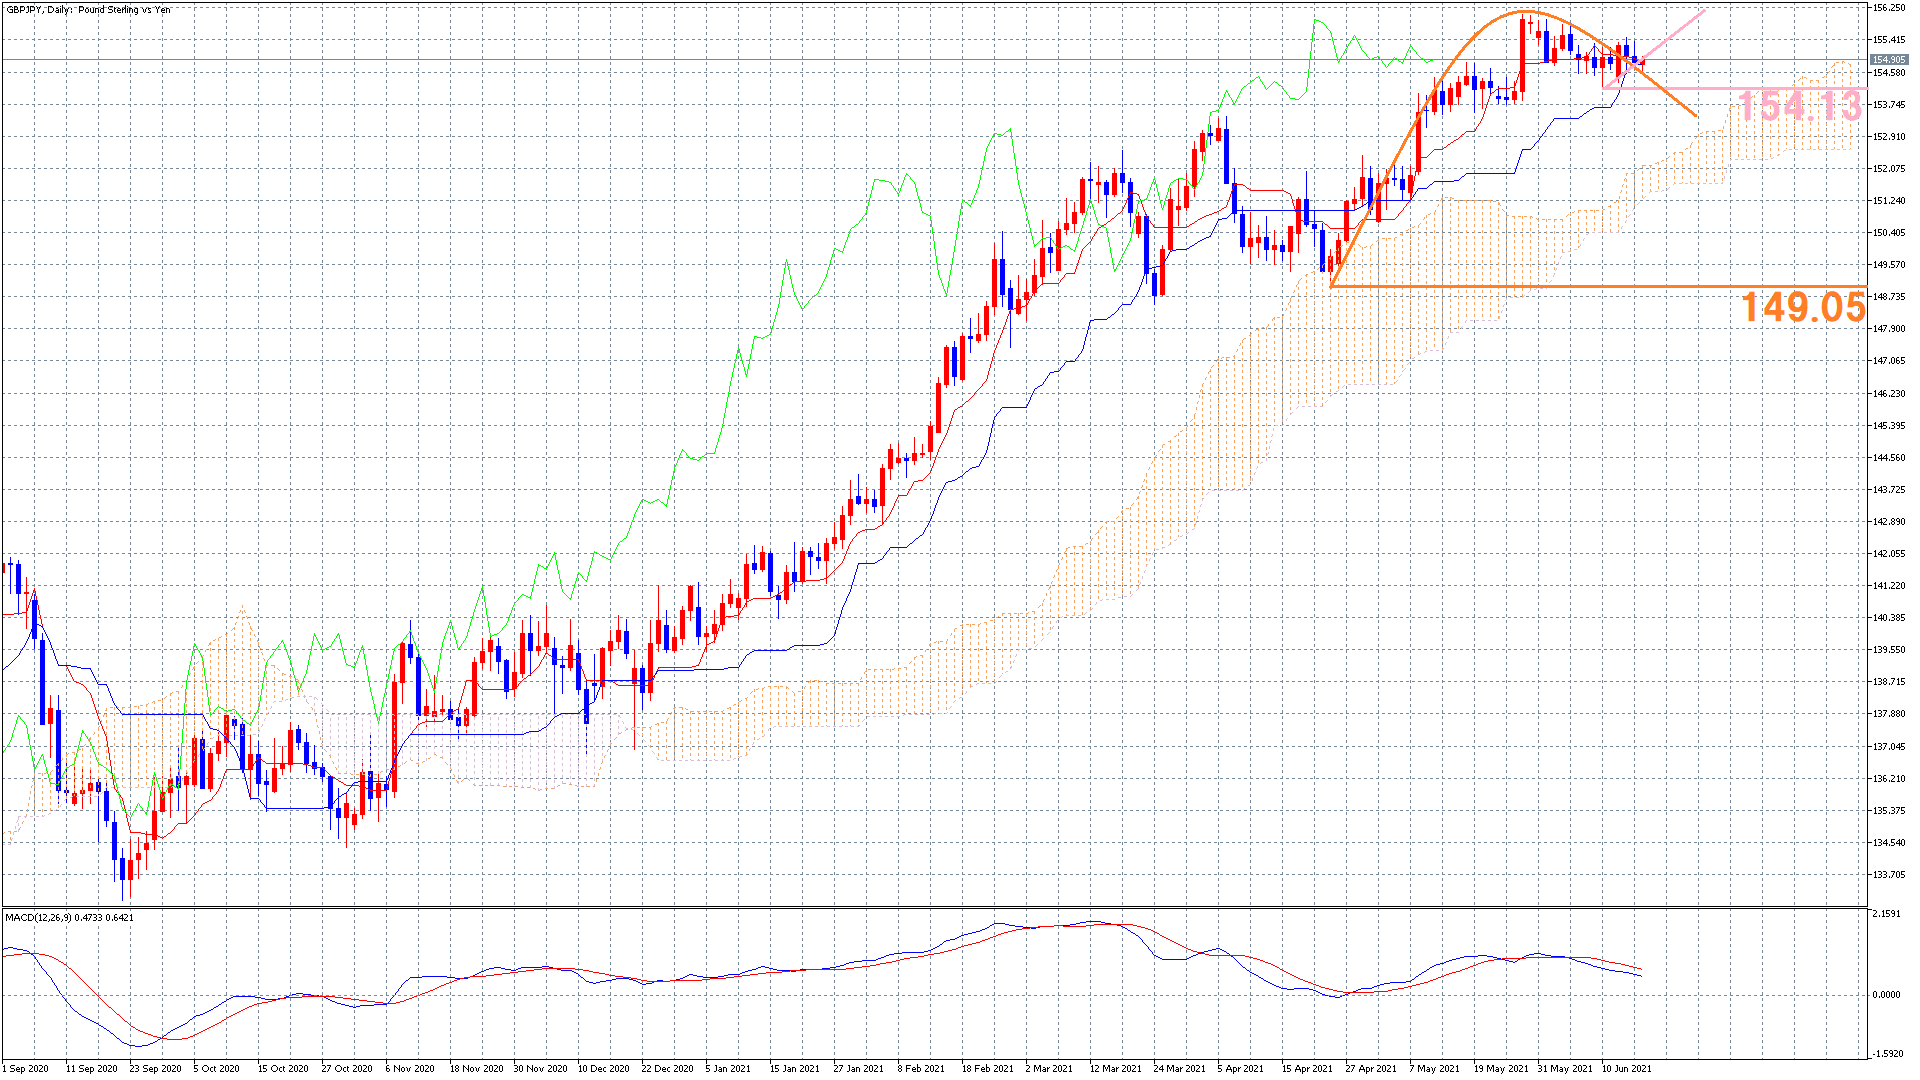Click the MACD zero level label 0.0000

click(1886, 995)
